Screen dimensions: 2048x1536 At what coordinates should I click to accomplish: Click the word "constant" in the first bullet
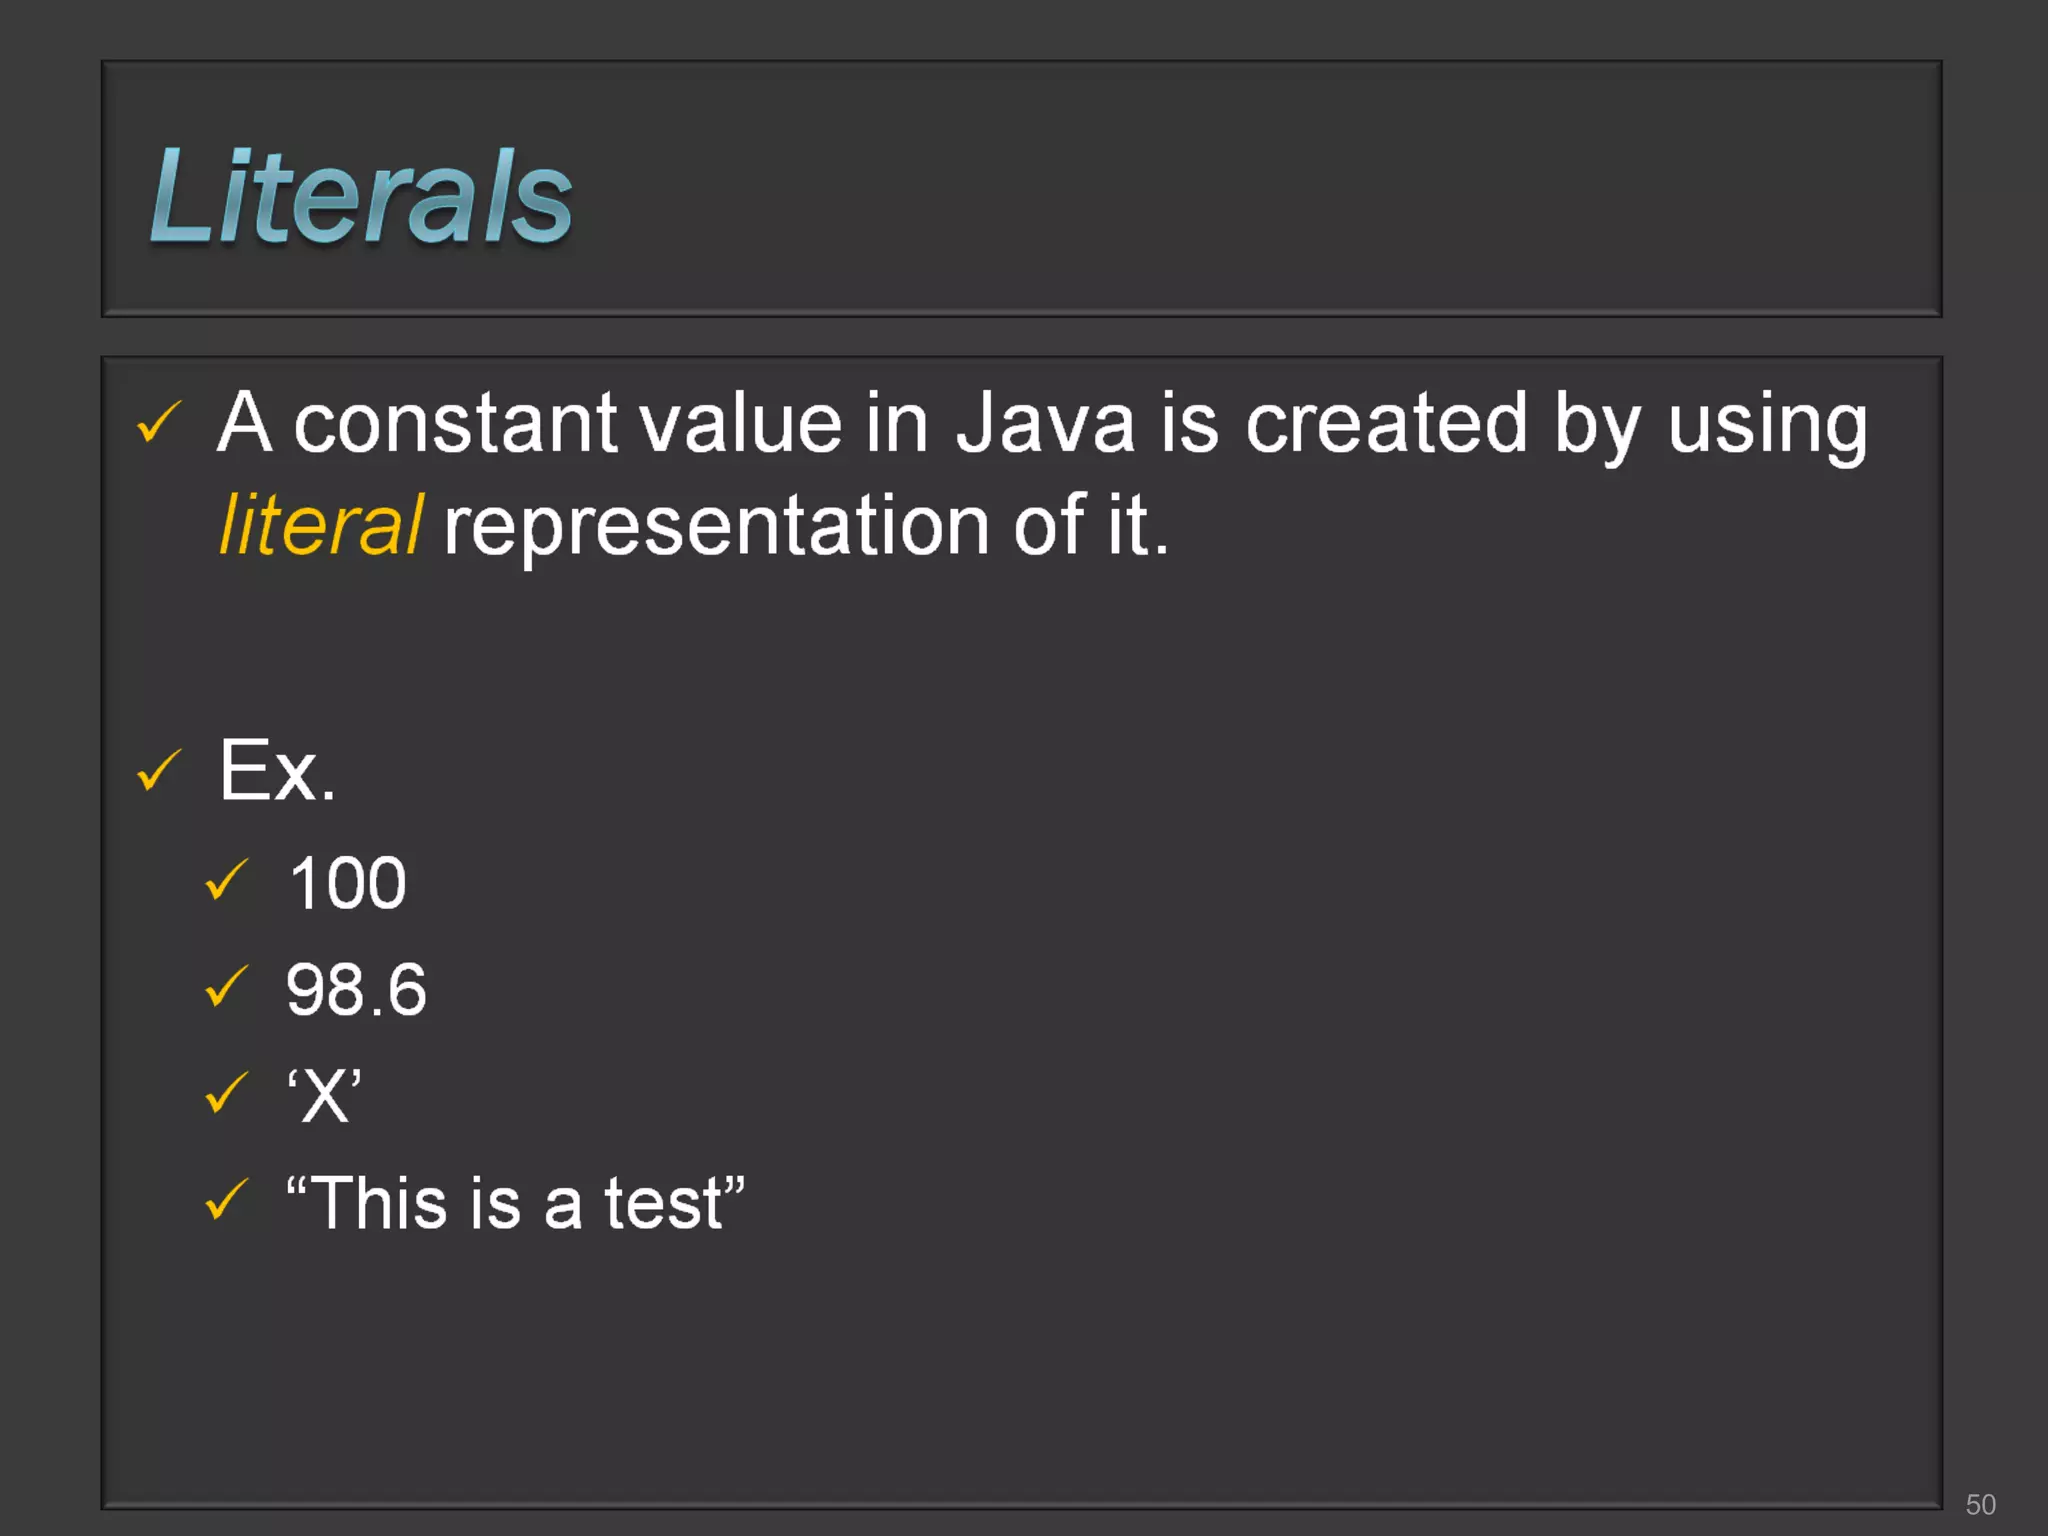(455, 423)
